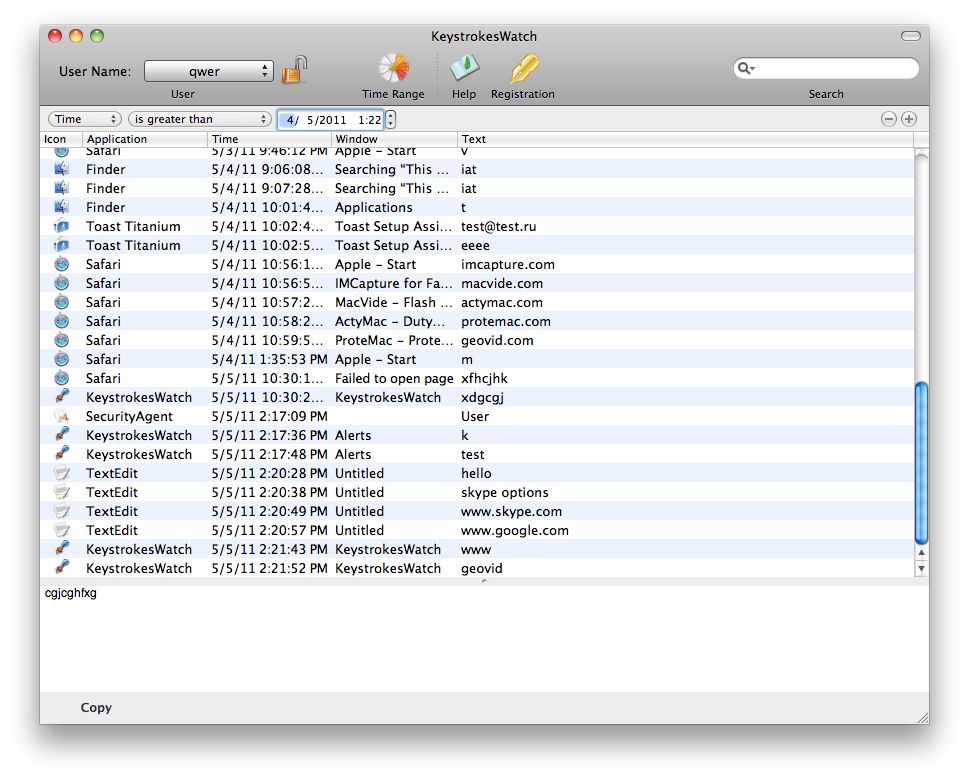Click the date stepper arrows

pos(391,119)
